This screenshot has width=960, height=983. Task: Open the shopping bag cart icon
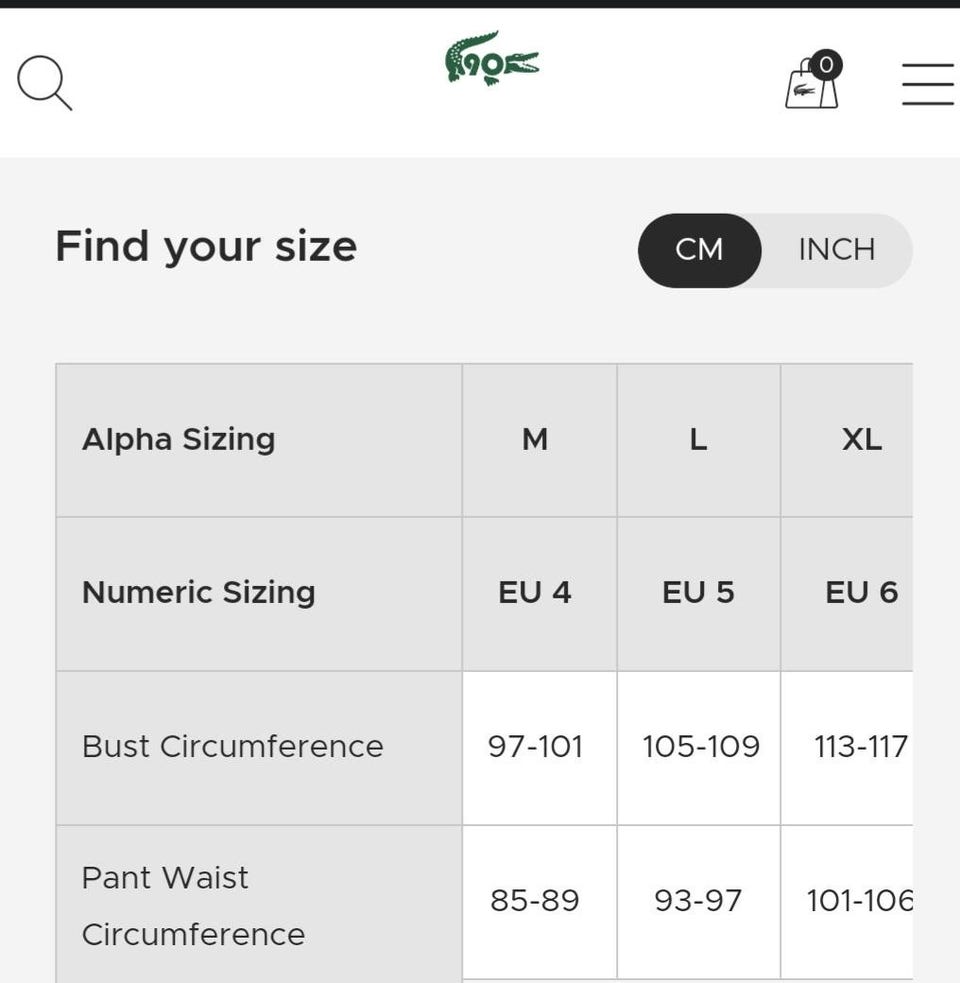click(811, 83)
